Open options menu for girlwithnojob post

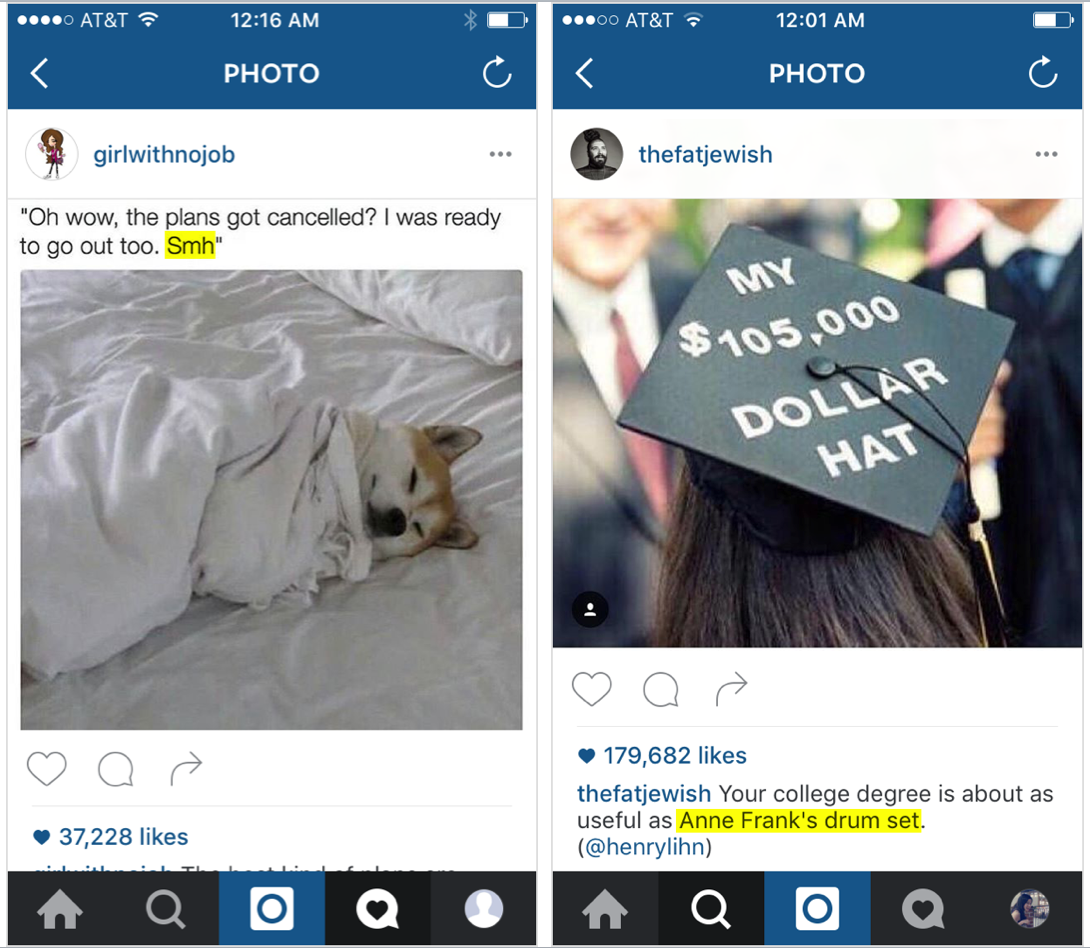click(501, 154)
